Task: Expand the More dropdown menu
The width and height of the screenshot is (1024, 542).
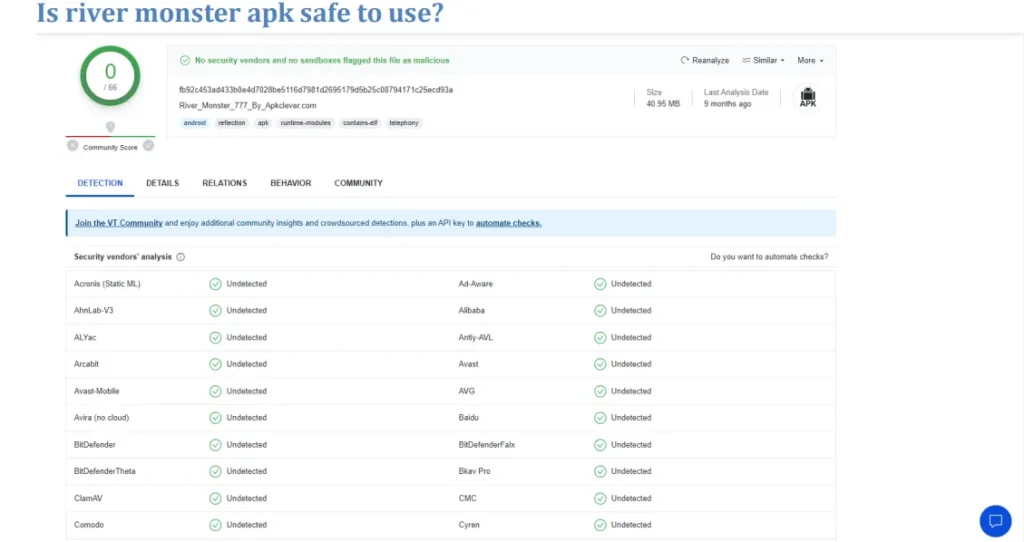Action: pyautogui.click(x=810, y=60)
